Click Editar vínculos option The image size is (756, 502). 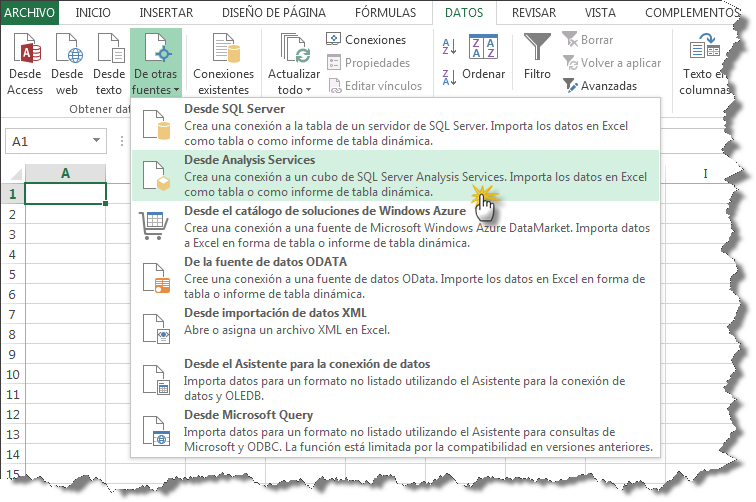375,86
